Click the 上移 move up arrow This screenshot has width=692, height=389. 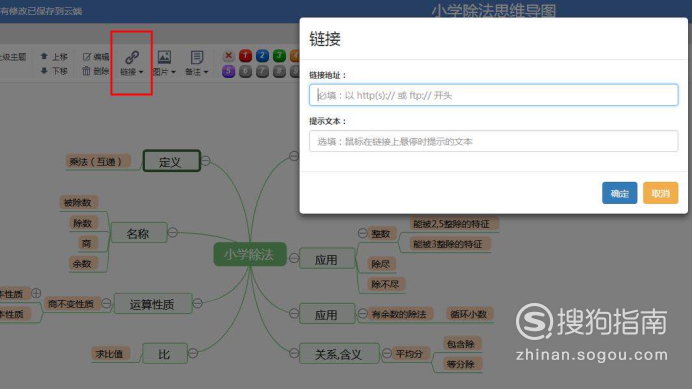pos(53,57)
